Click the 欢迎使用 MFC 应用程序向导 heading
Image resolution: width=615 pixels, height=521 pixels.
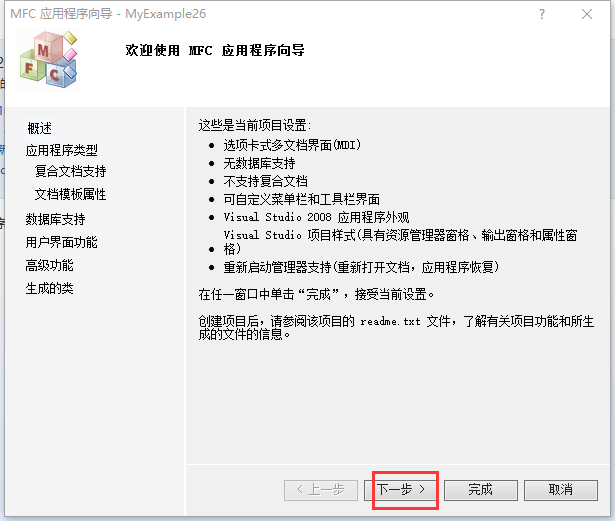(x=215, y=51)
